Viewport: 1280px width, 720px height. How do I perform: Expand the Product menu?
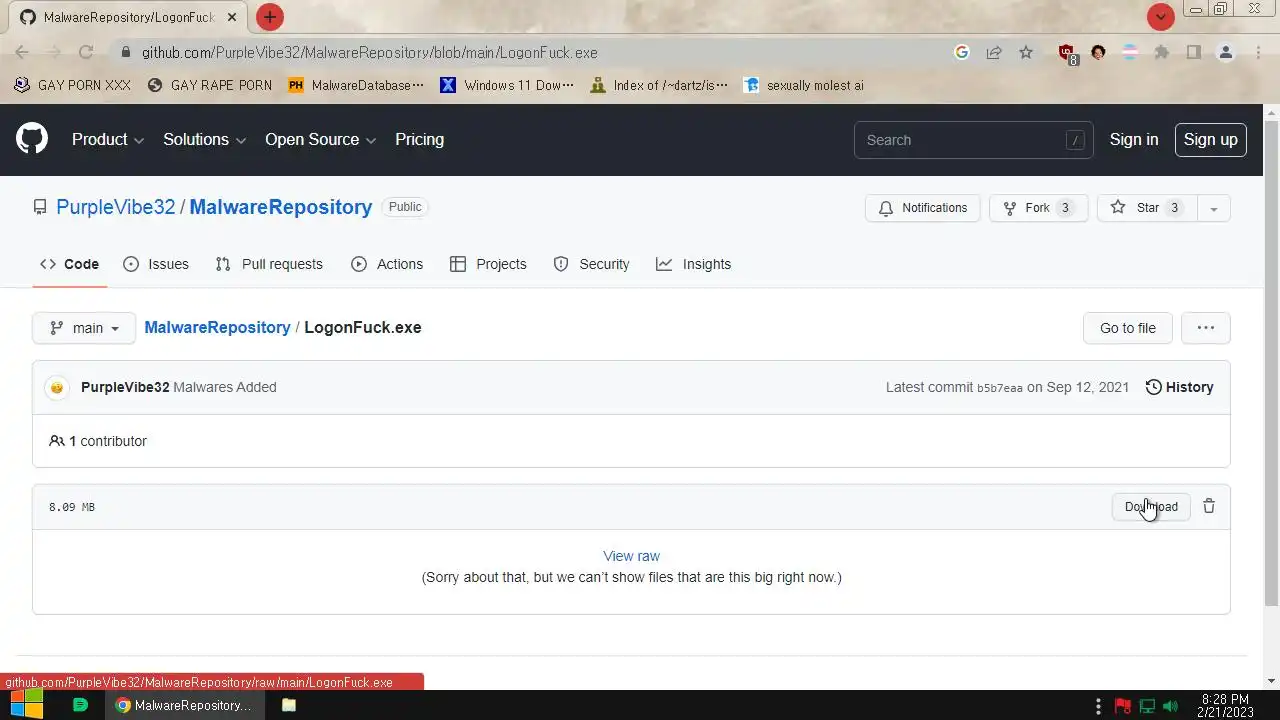(108, 139)
